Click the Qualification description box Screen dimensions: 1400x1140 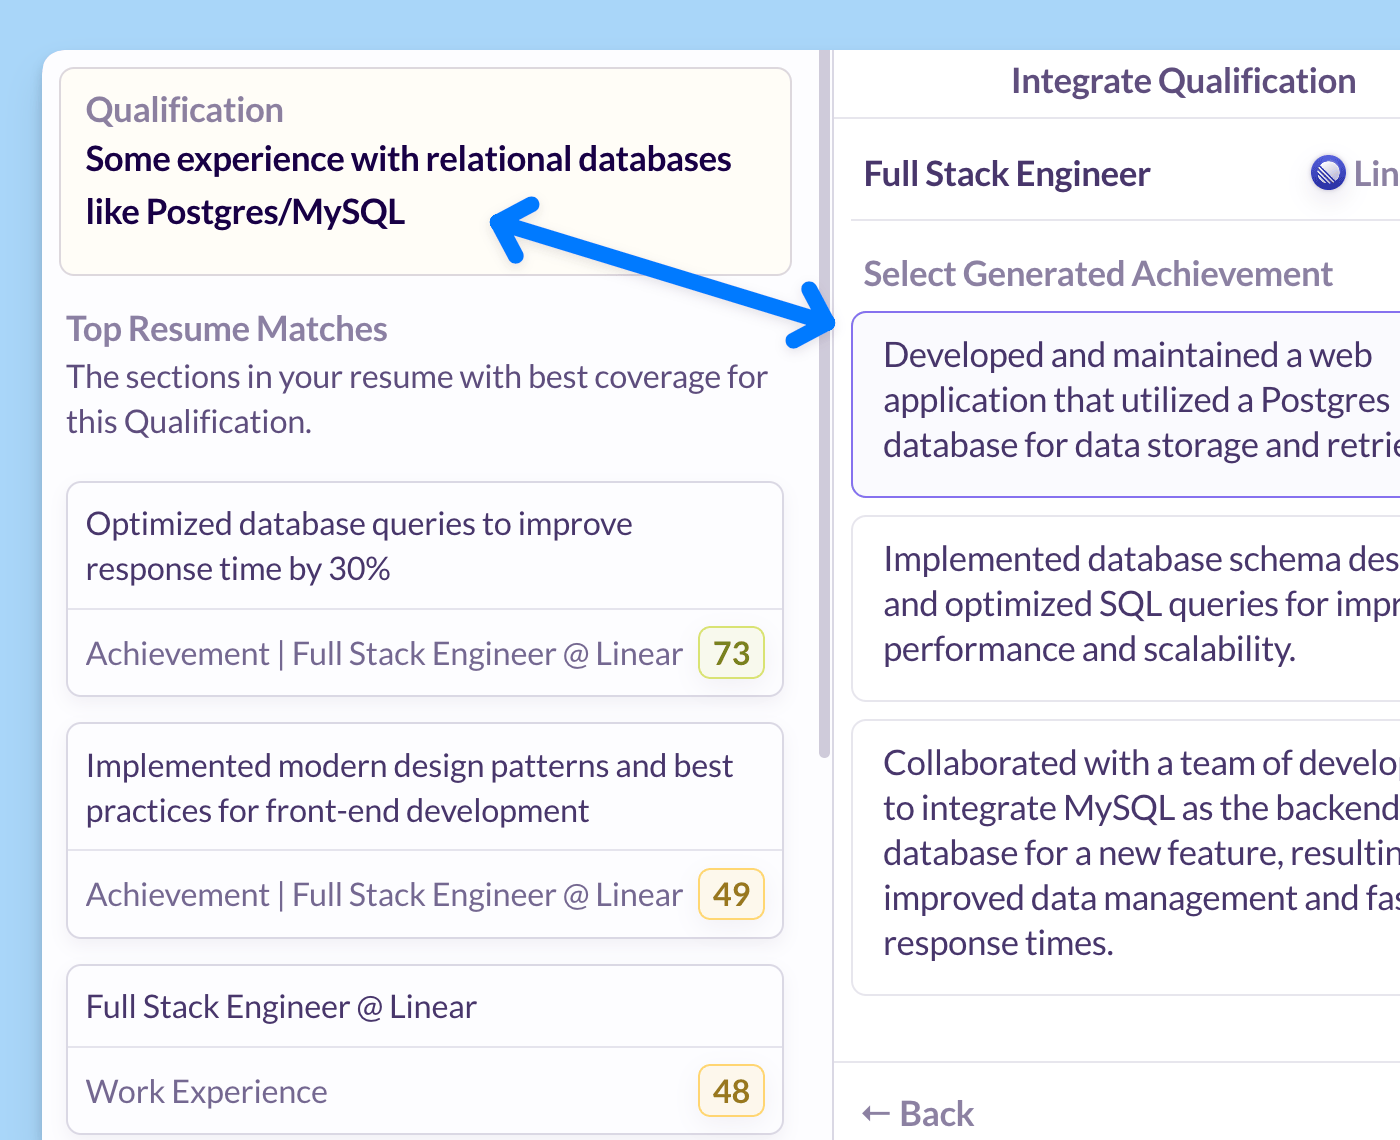(x=425, y=171)
